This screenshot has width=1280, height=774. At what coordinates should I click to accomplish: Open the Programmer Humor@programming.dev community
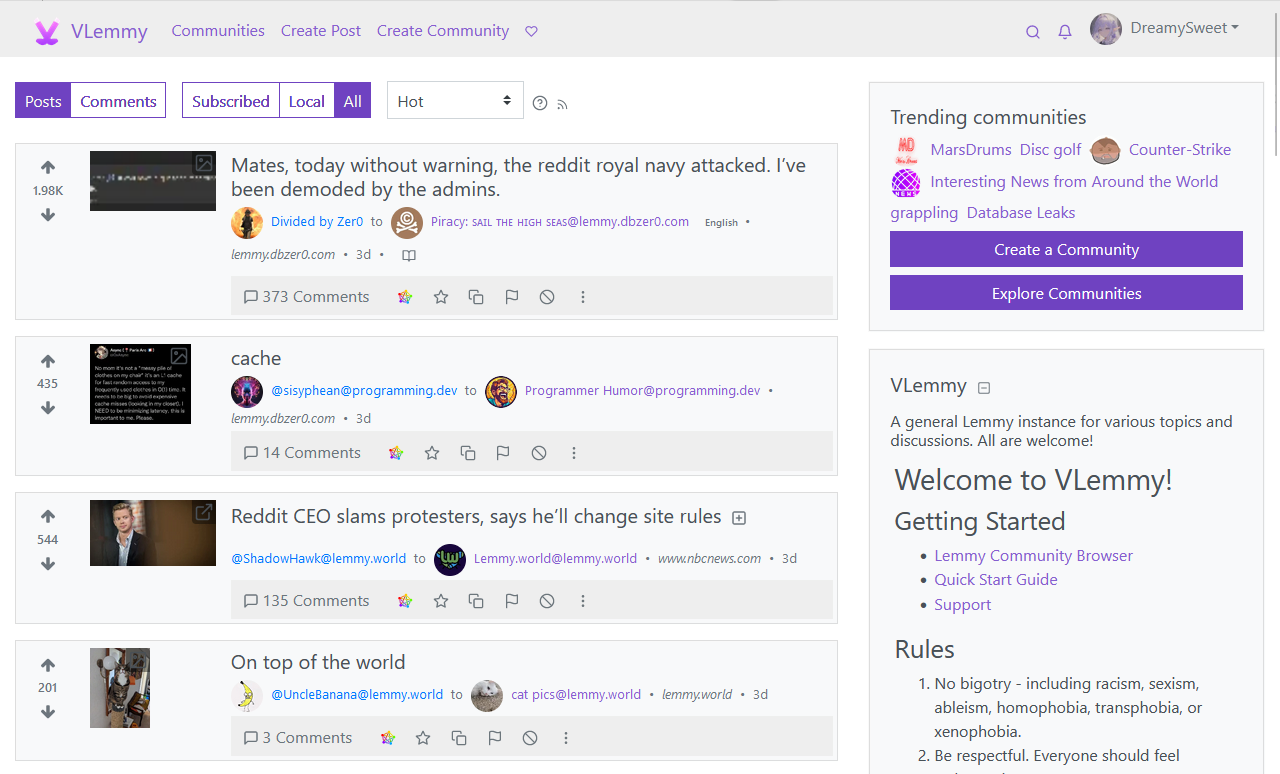click(642, 391)
